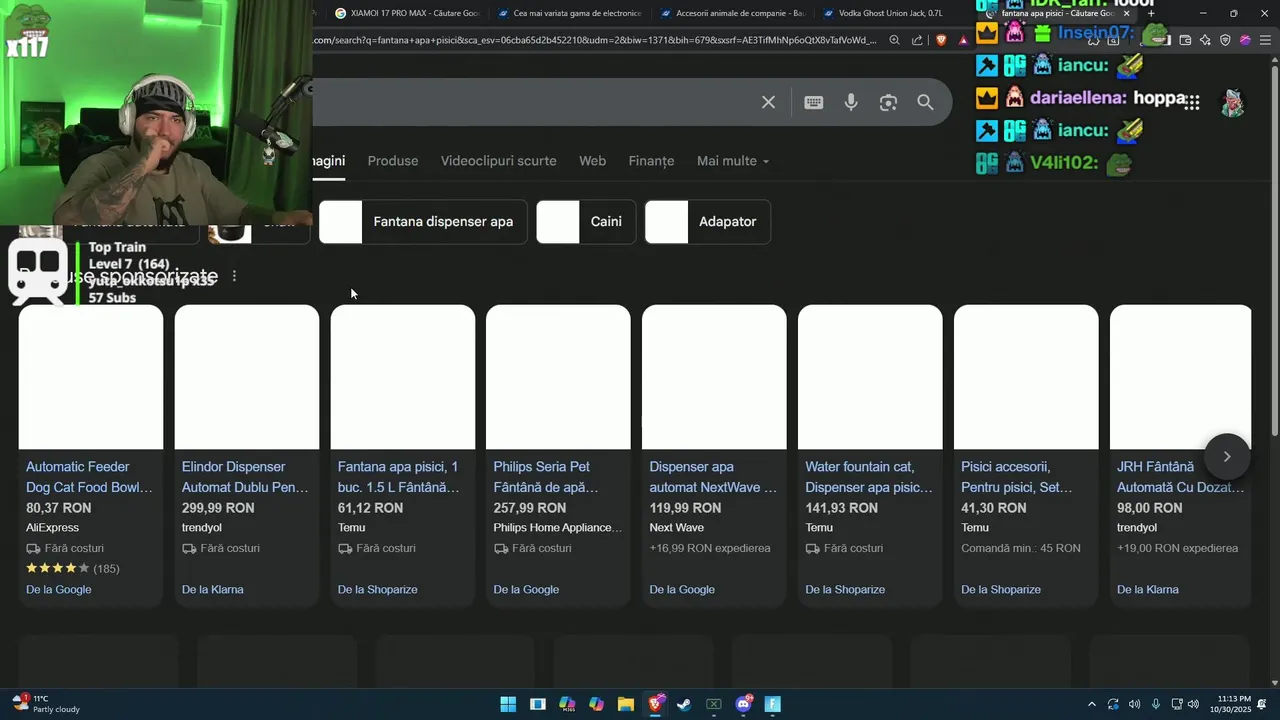Open Xbox Game Bar taskbar icon
Viewport: 1280px width, 720px height.
714,704
